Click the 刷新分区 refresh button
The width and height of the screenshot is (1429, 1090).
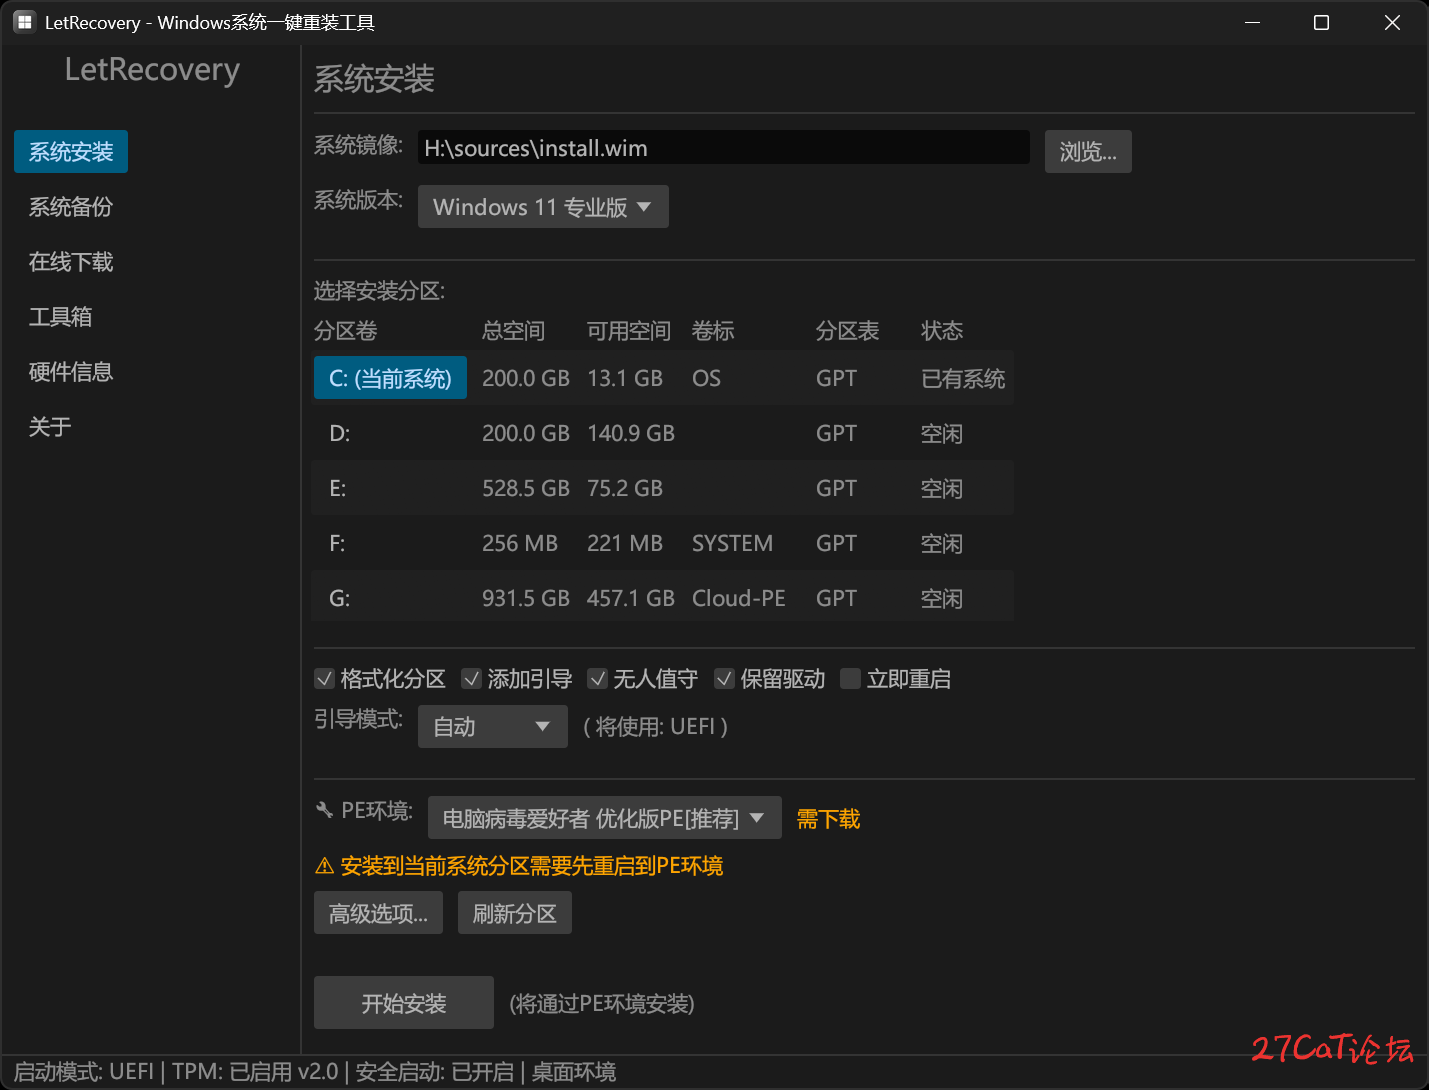514,912
